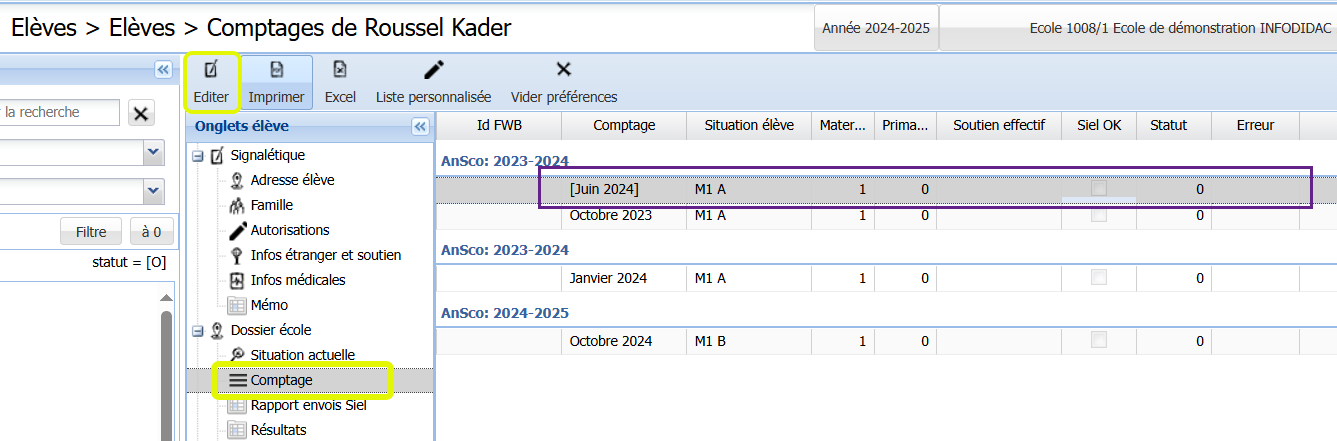The image size is (1337, 441).
Task: Collapse the Dossier école tree node
Action: tap(198, 330)
